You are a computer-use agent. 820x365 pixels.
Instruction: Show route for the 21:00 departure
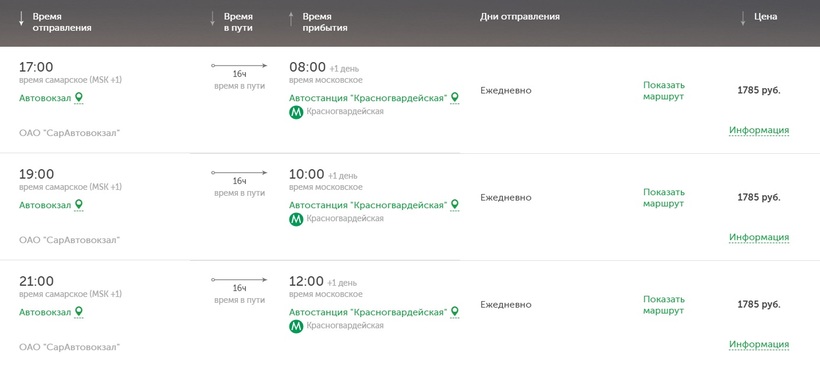(664, 305)
